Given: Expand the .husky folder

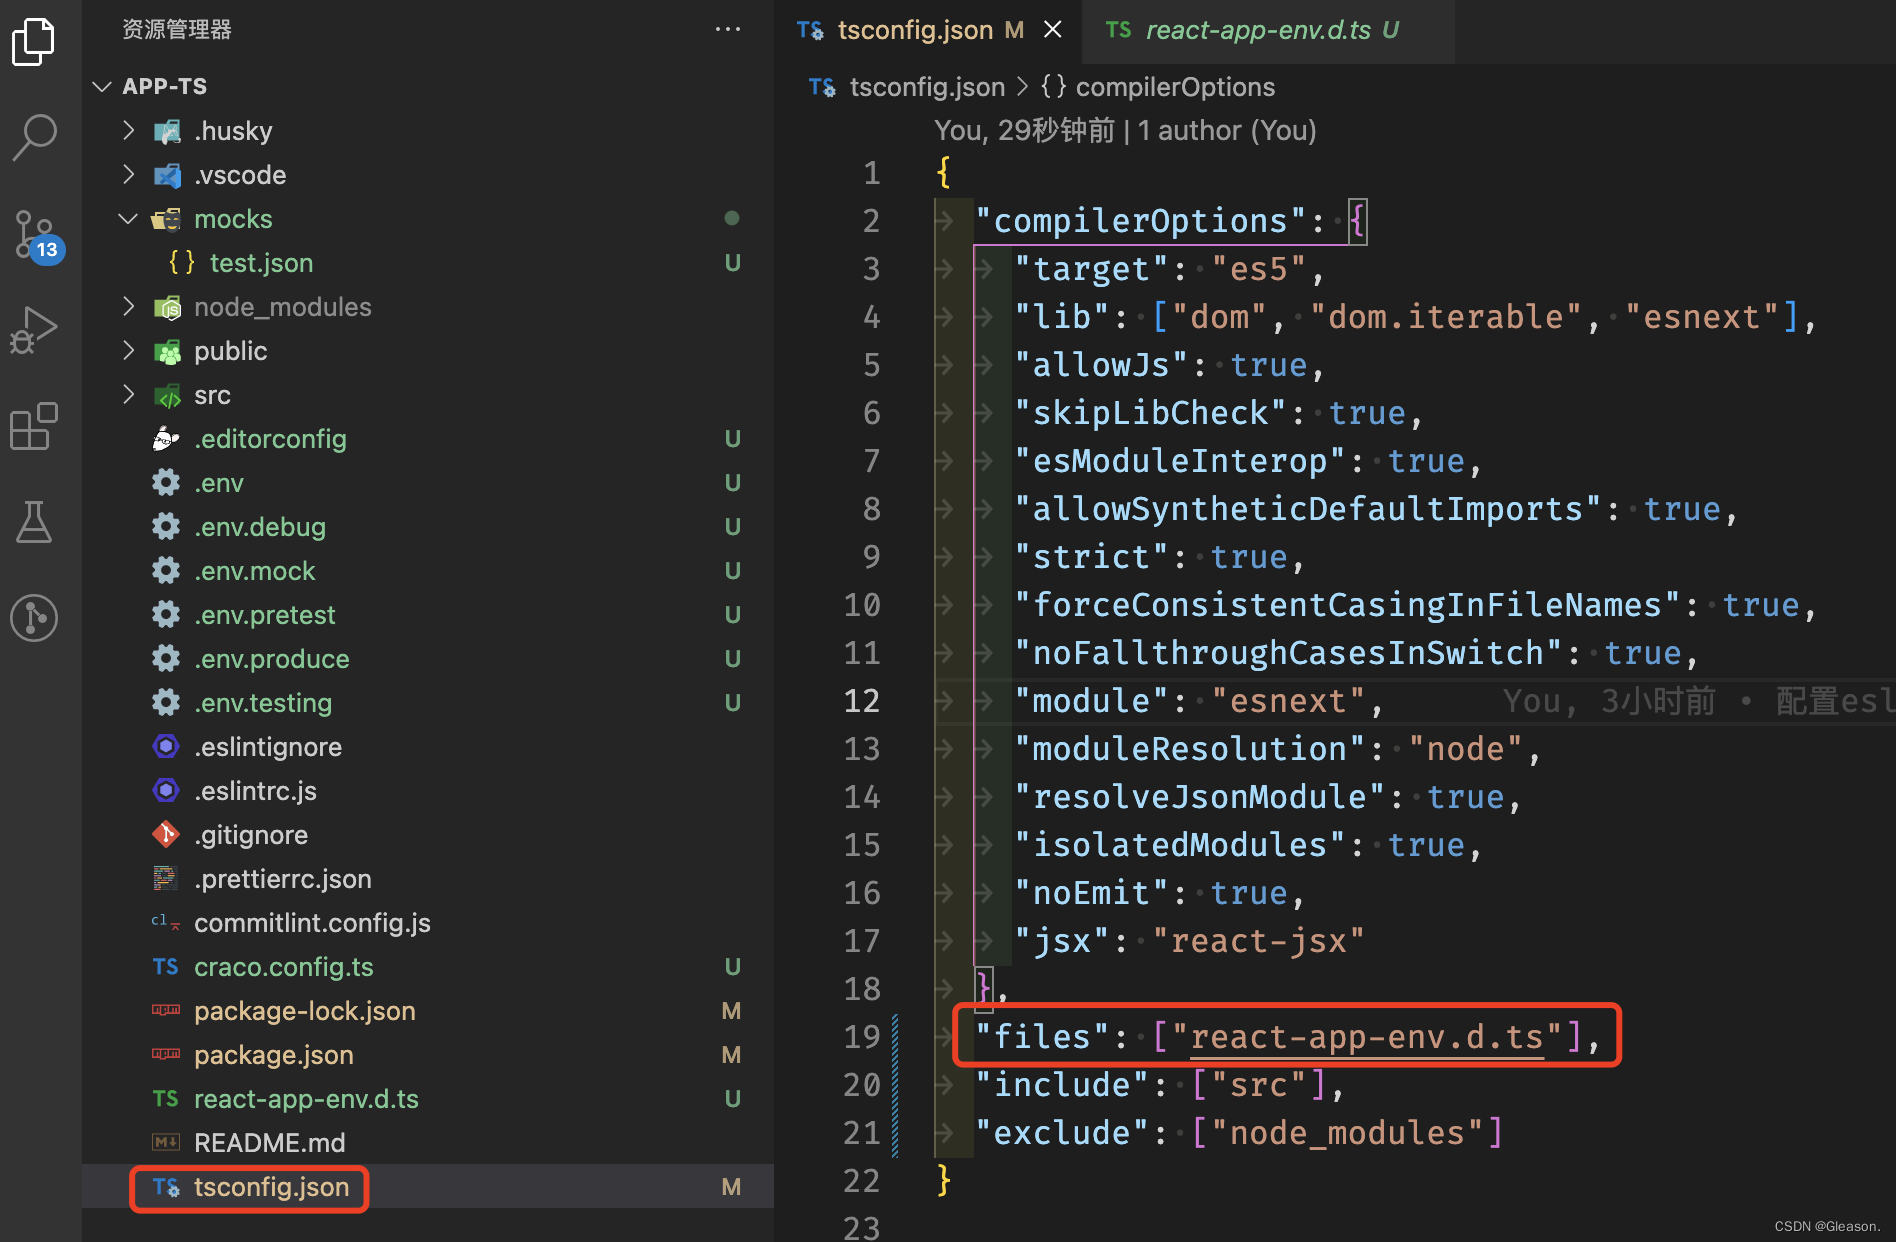Looking at the screenshot, I should click(128, 130).
